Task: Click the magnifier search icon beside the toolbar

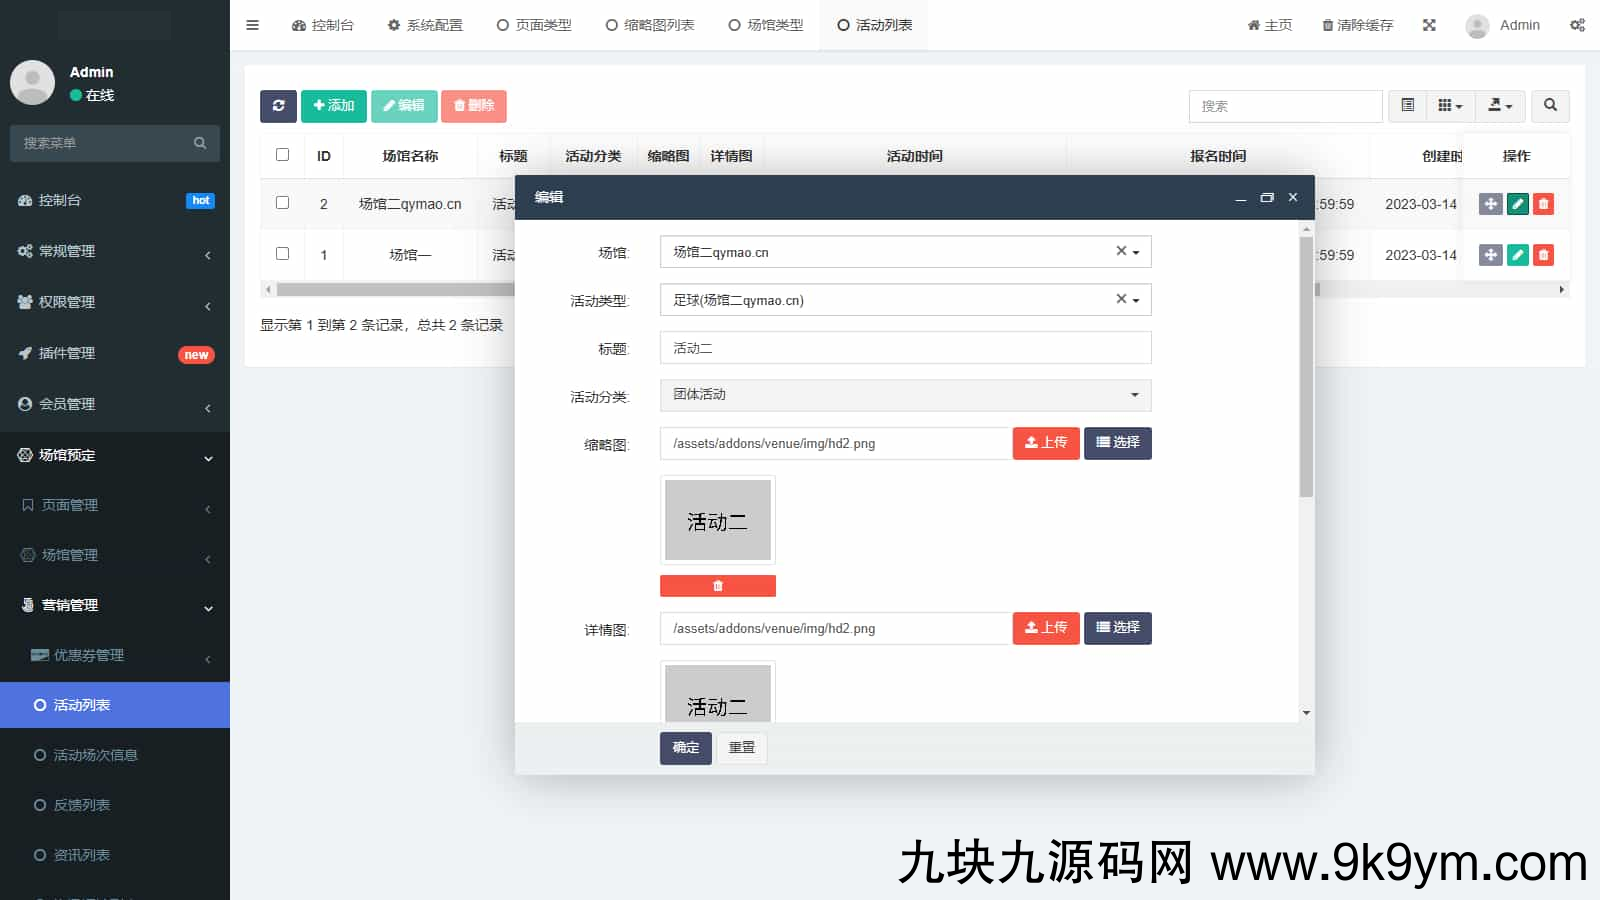Action: click(1550, 106)
